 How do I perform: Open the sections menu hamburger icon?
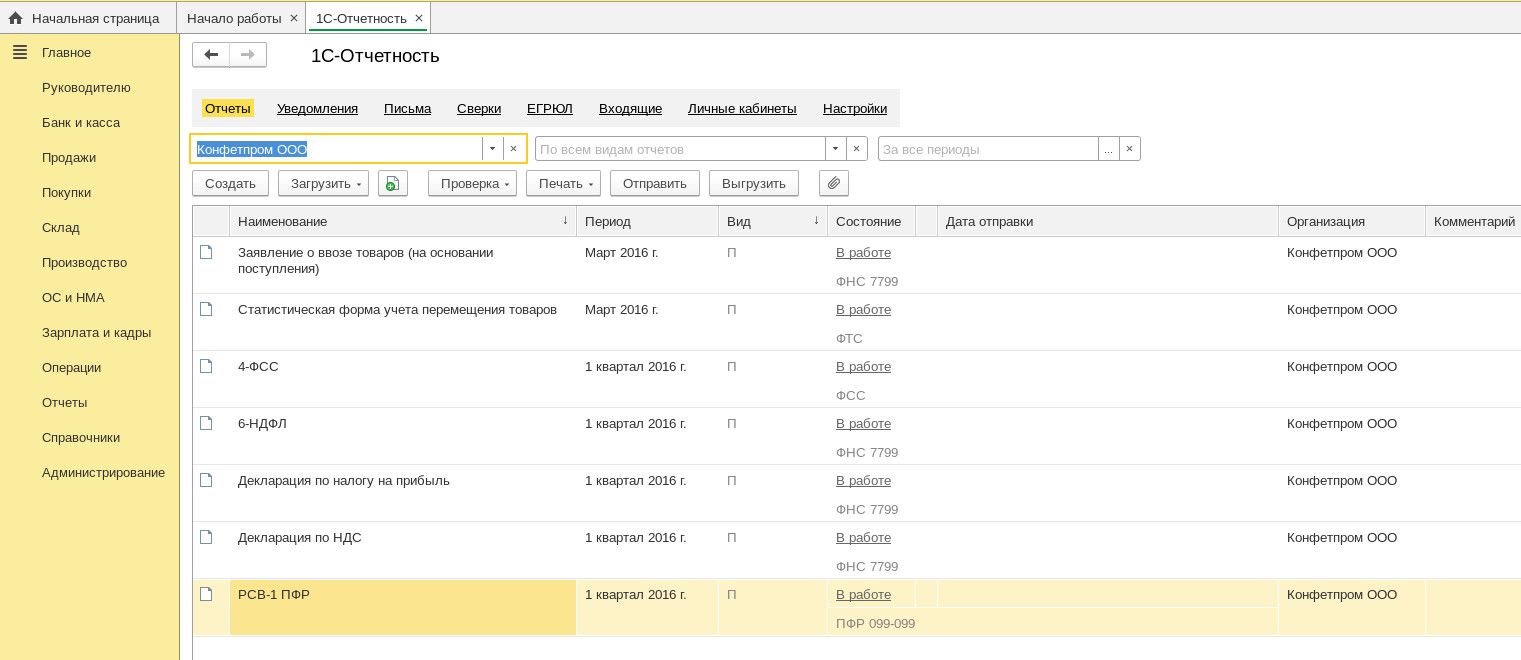[20, 52]
